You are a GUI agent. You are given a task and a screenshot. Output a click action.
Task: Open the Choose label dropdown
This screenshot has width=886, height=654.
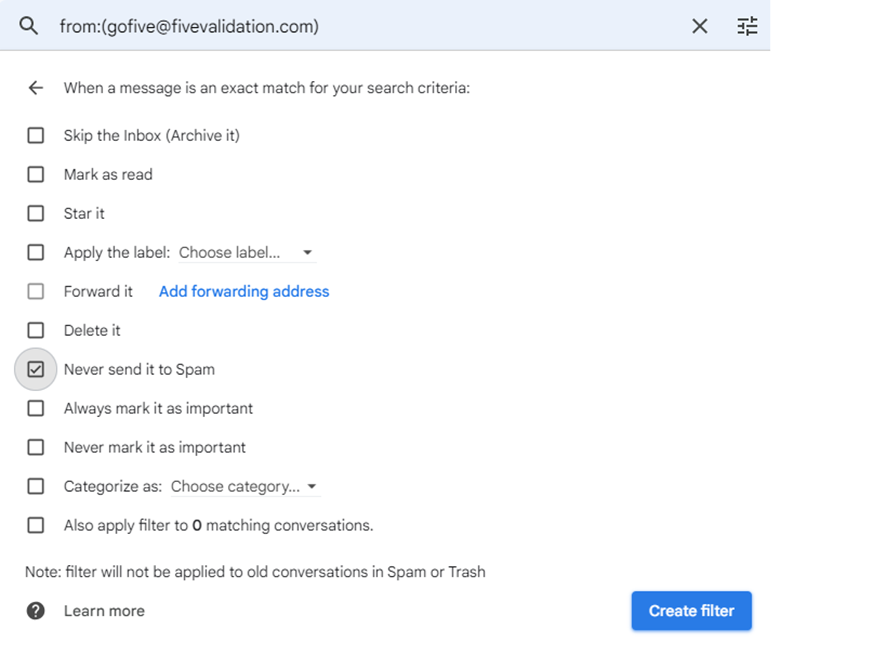tap(246, 253)
